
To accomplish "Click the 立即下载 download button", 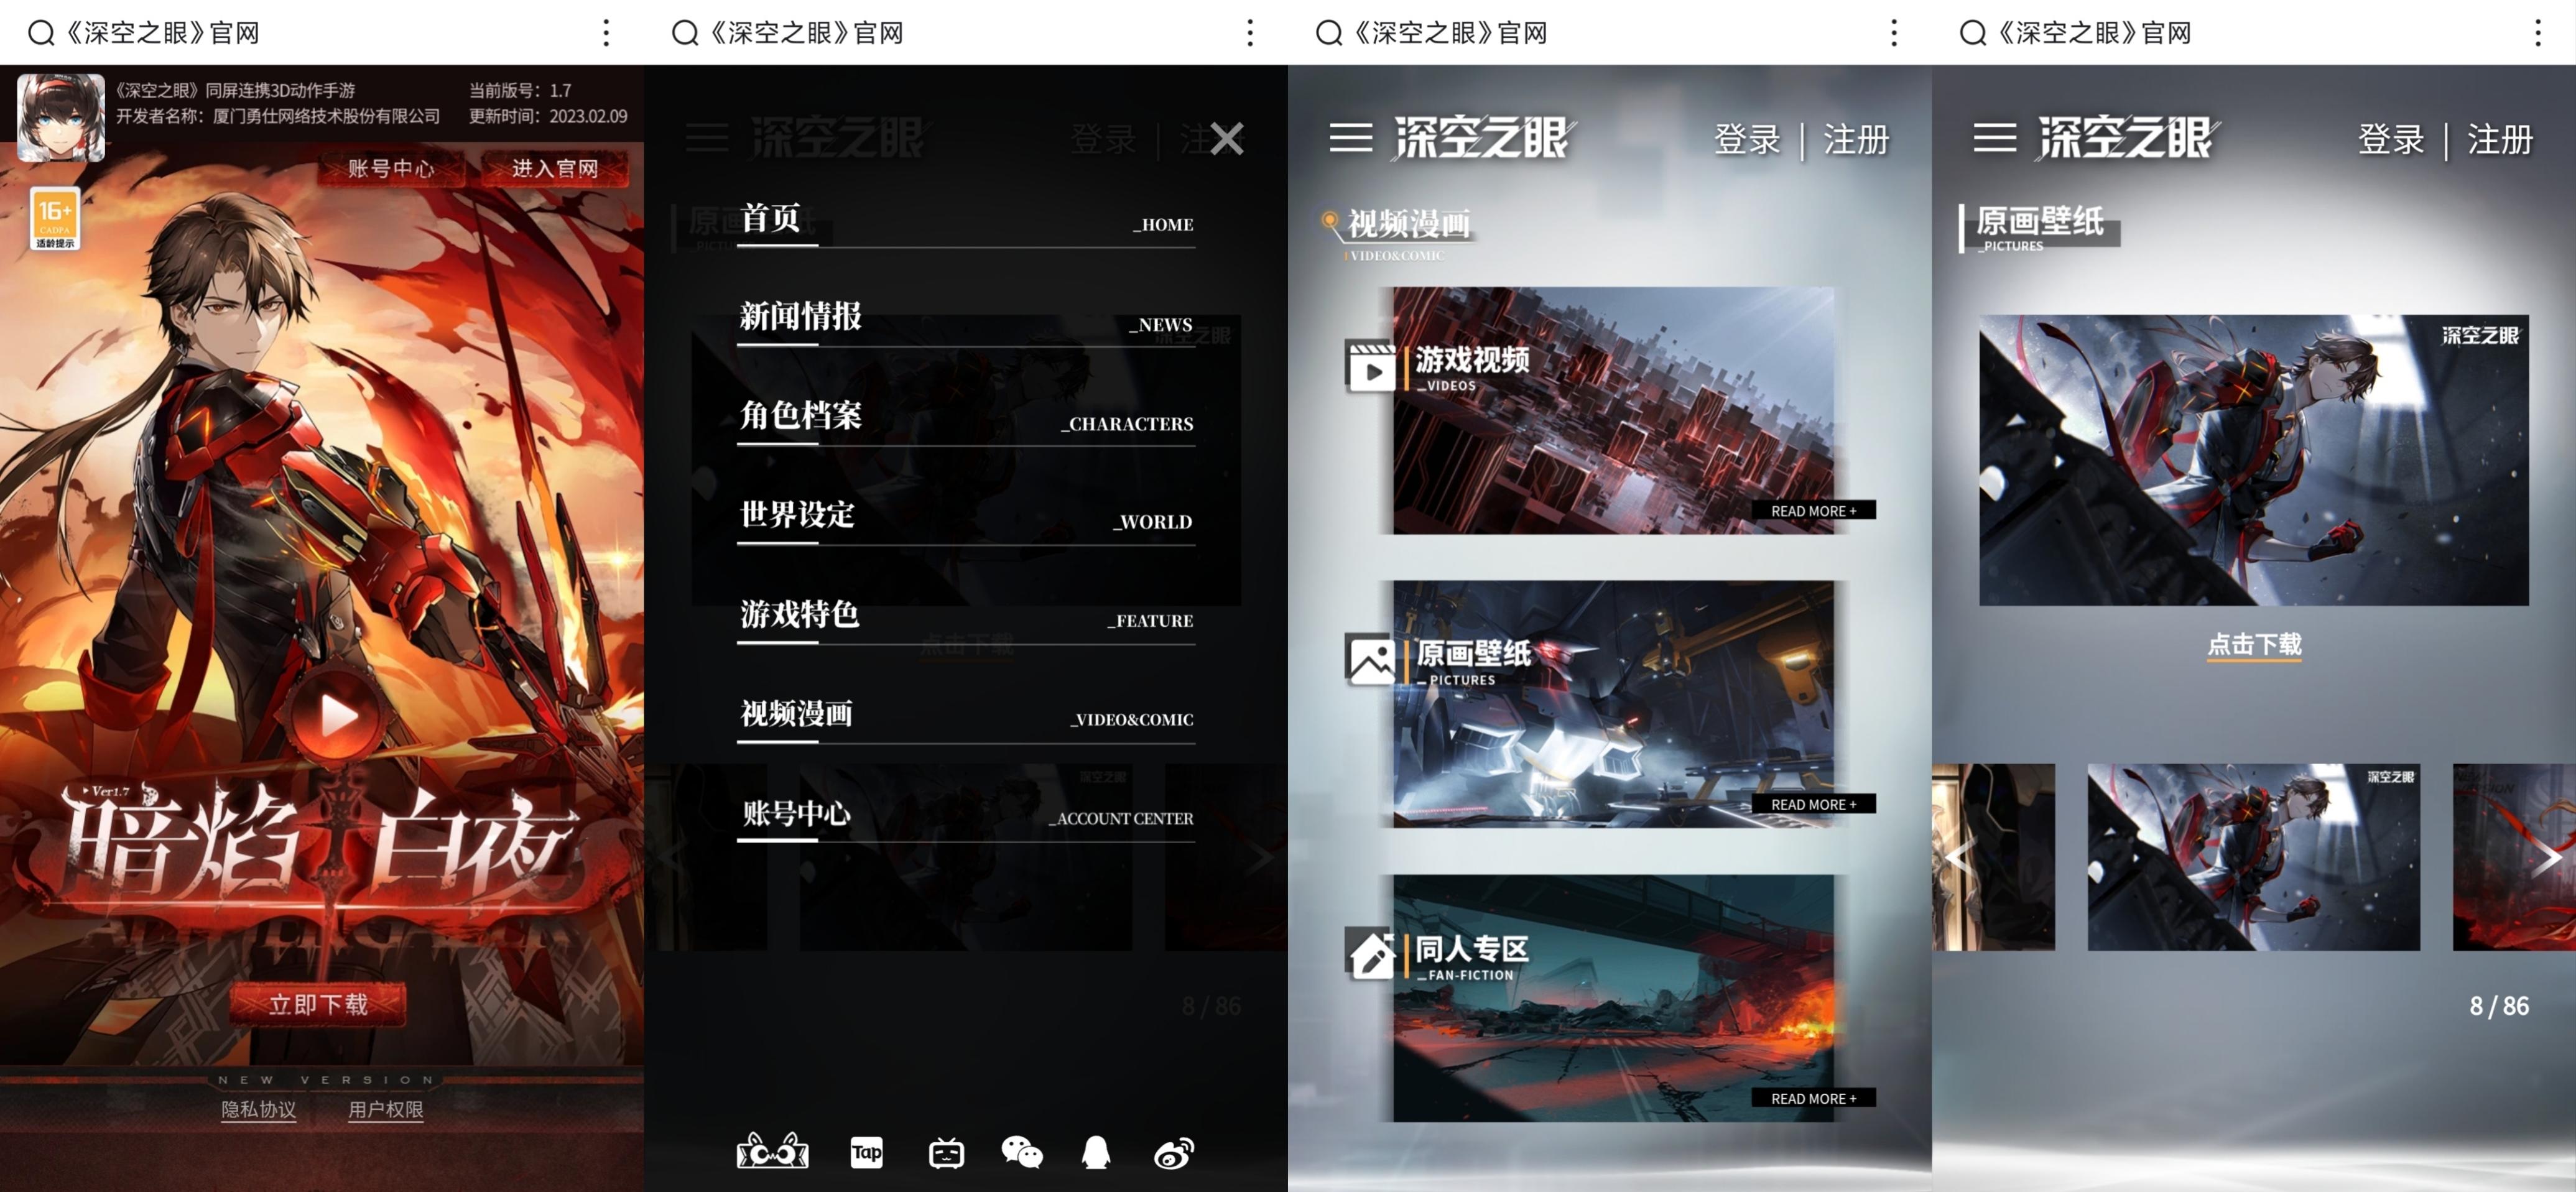I will (x=318, y=1004).
